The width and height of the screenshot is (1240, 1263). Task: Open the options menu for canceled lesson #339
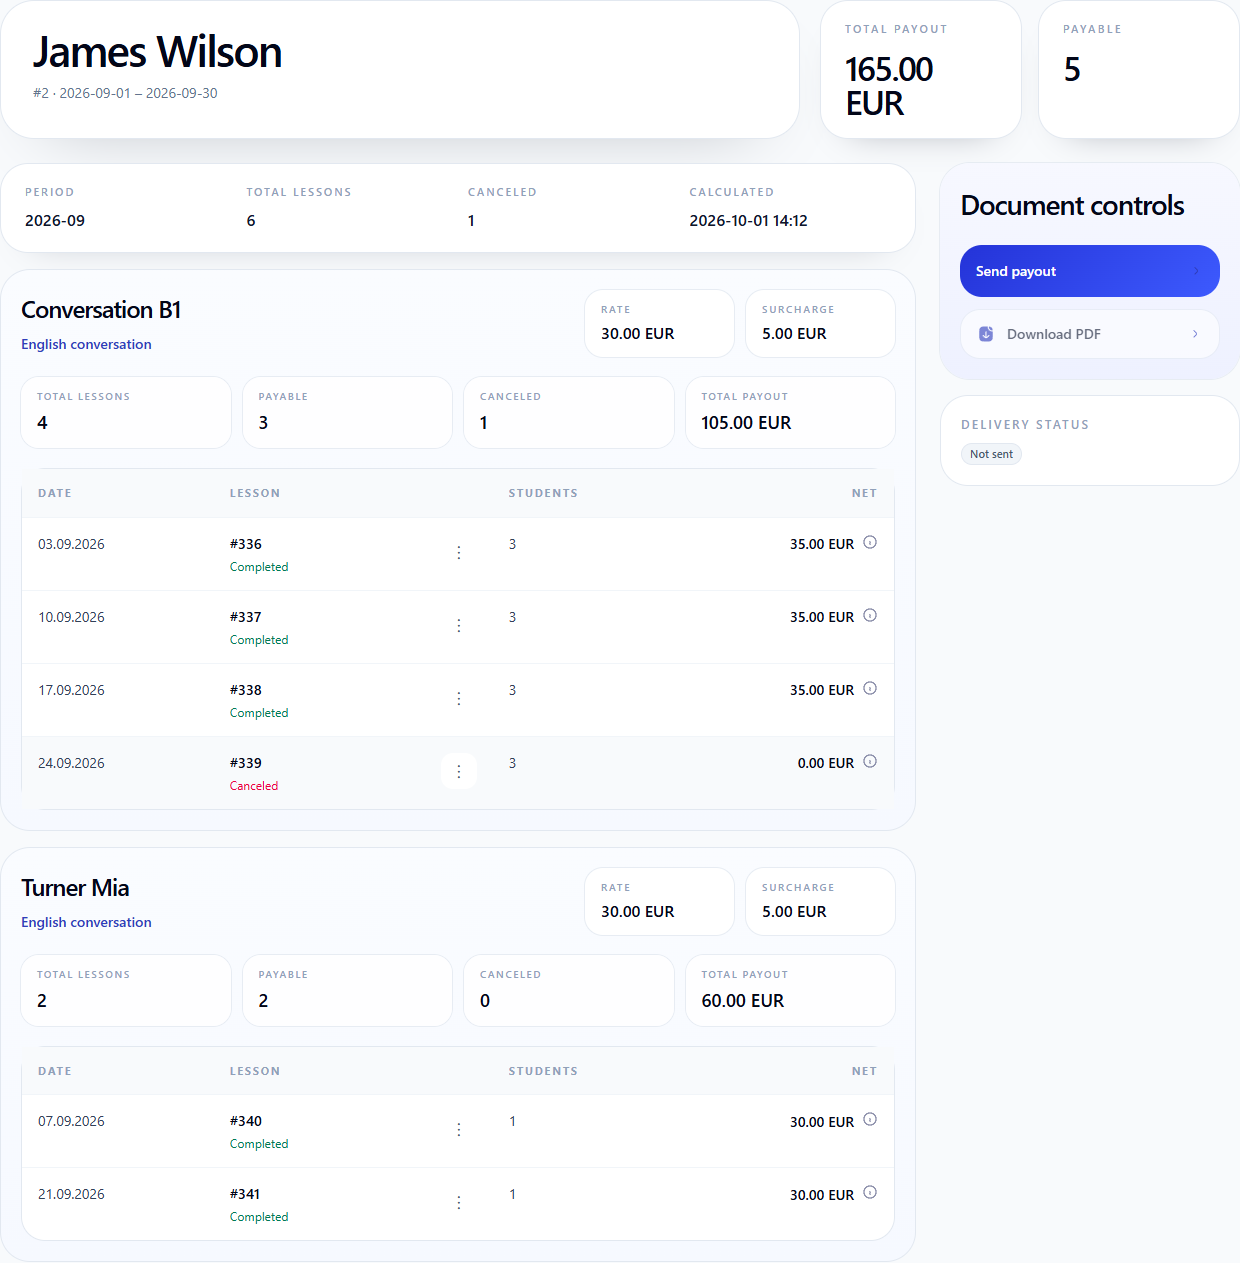pos(459,772)
